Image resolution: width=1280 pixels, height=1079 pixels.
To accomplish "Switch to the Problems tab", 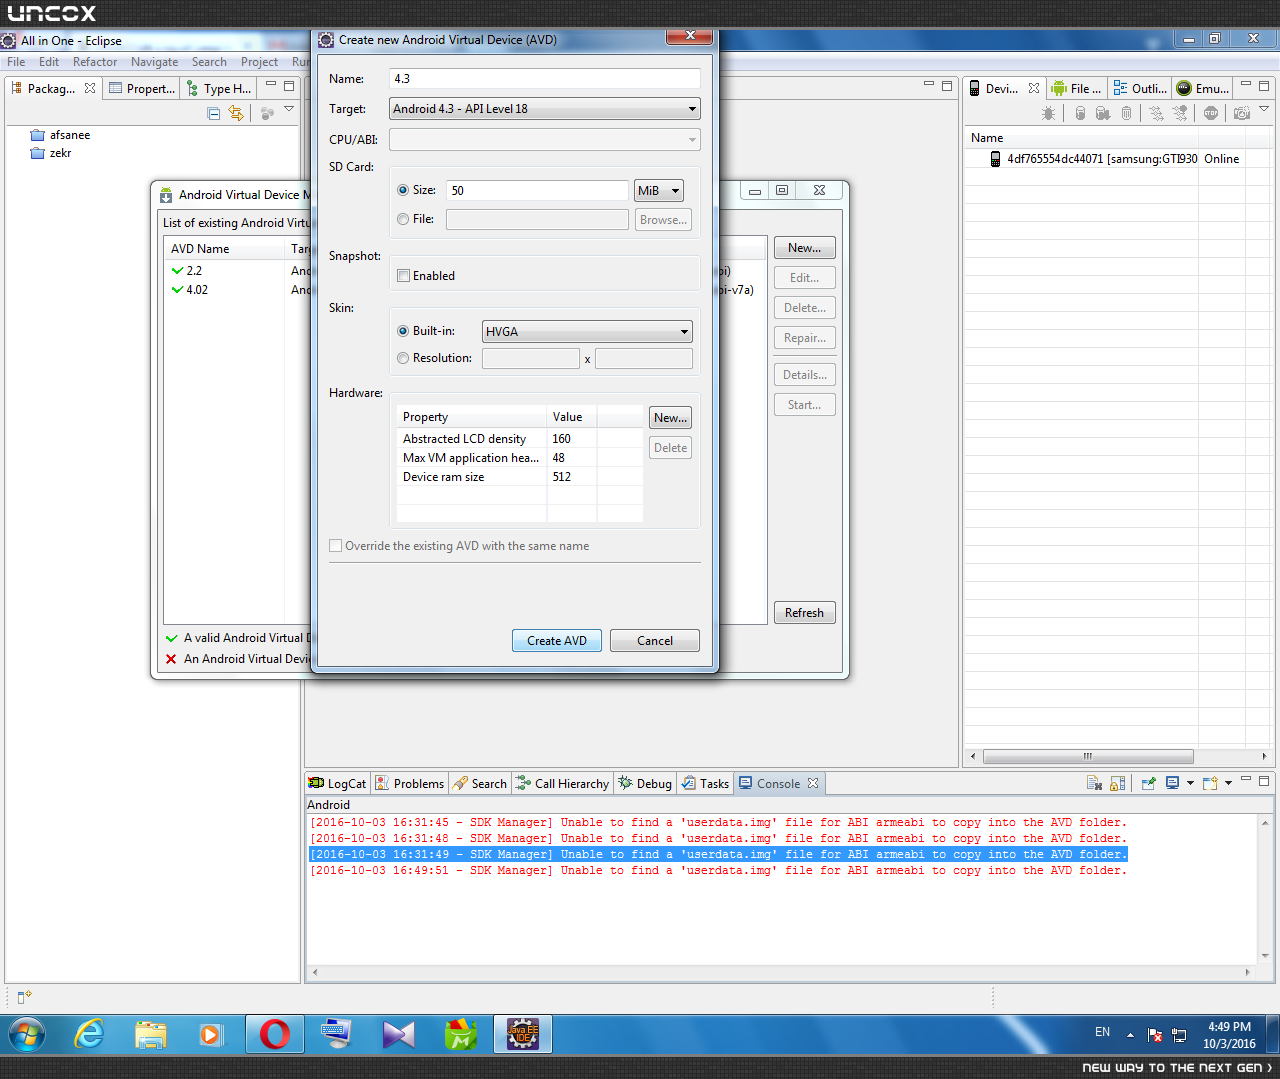I will [x=409, y=784].
